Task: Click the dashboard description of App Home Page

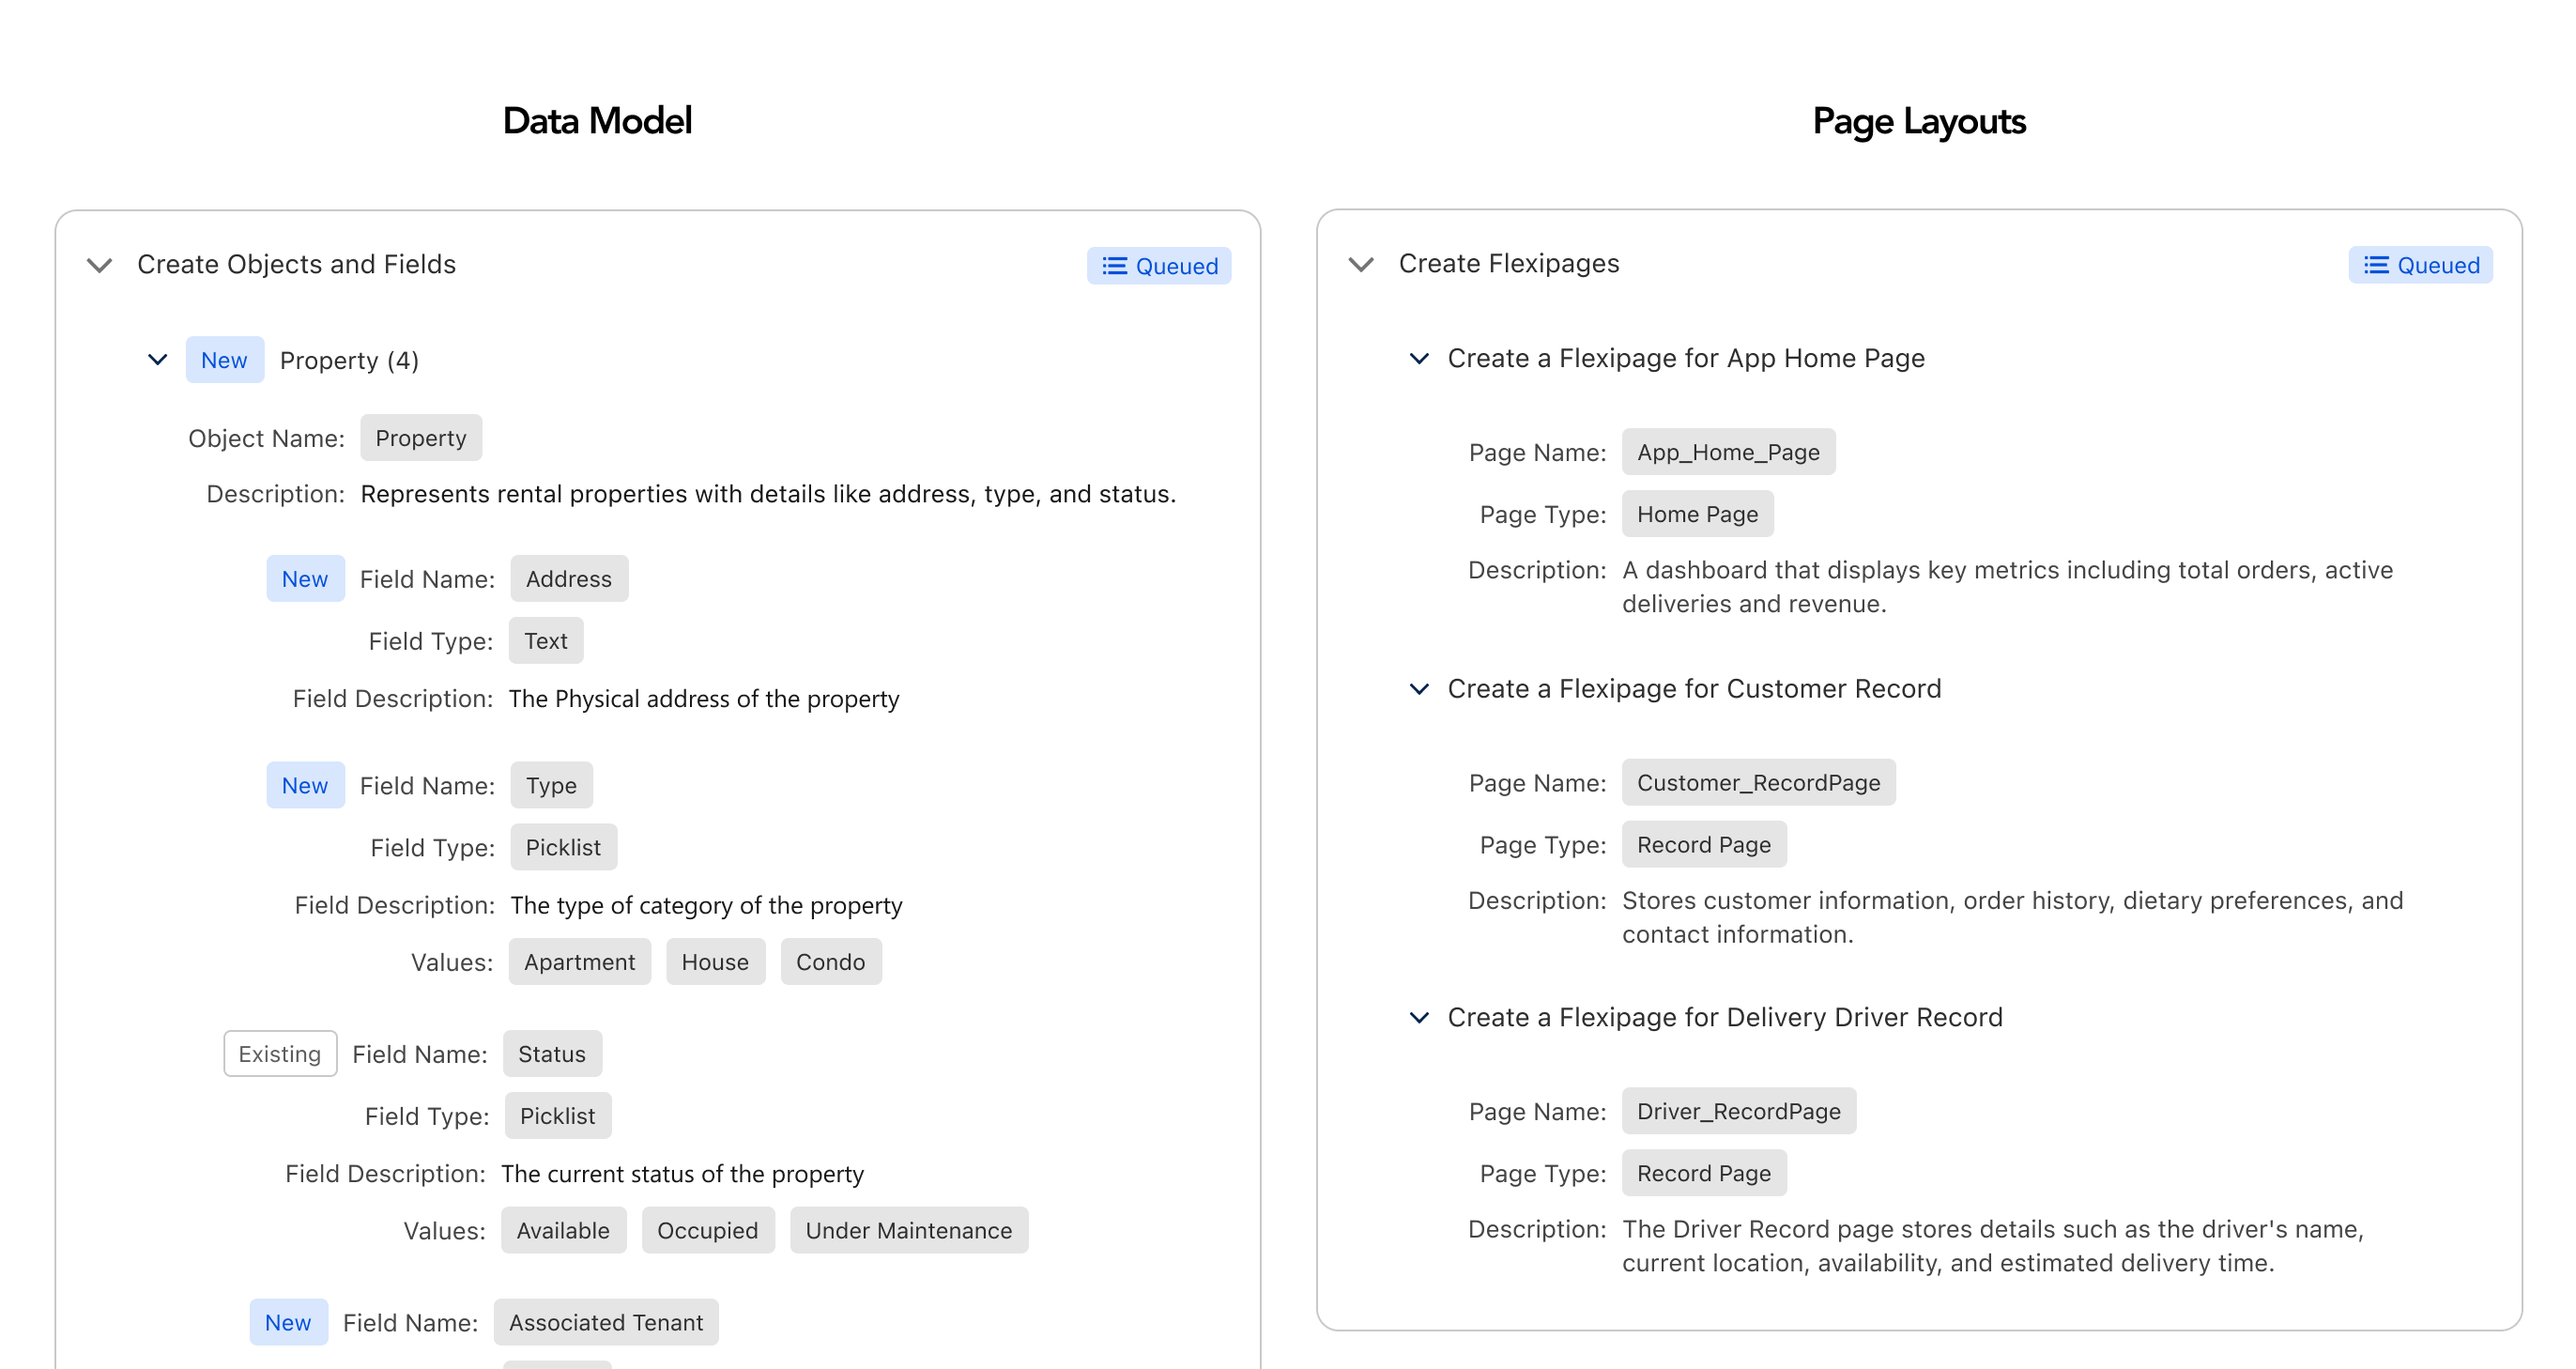Action: click(2007, 587)
